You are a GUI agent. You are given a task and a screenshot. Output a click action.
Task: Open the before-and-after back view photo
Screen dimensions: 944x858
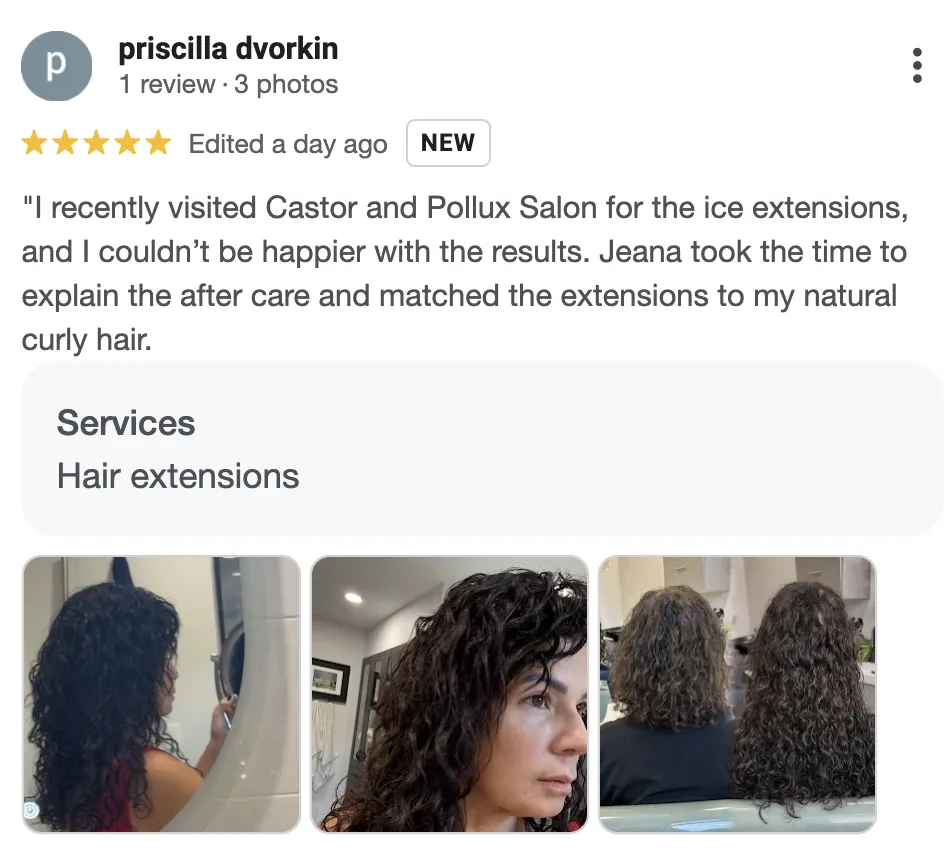pos(738,694)
